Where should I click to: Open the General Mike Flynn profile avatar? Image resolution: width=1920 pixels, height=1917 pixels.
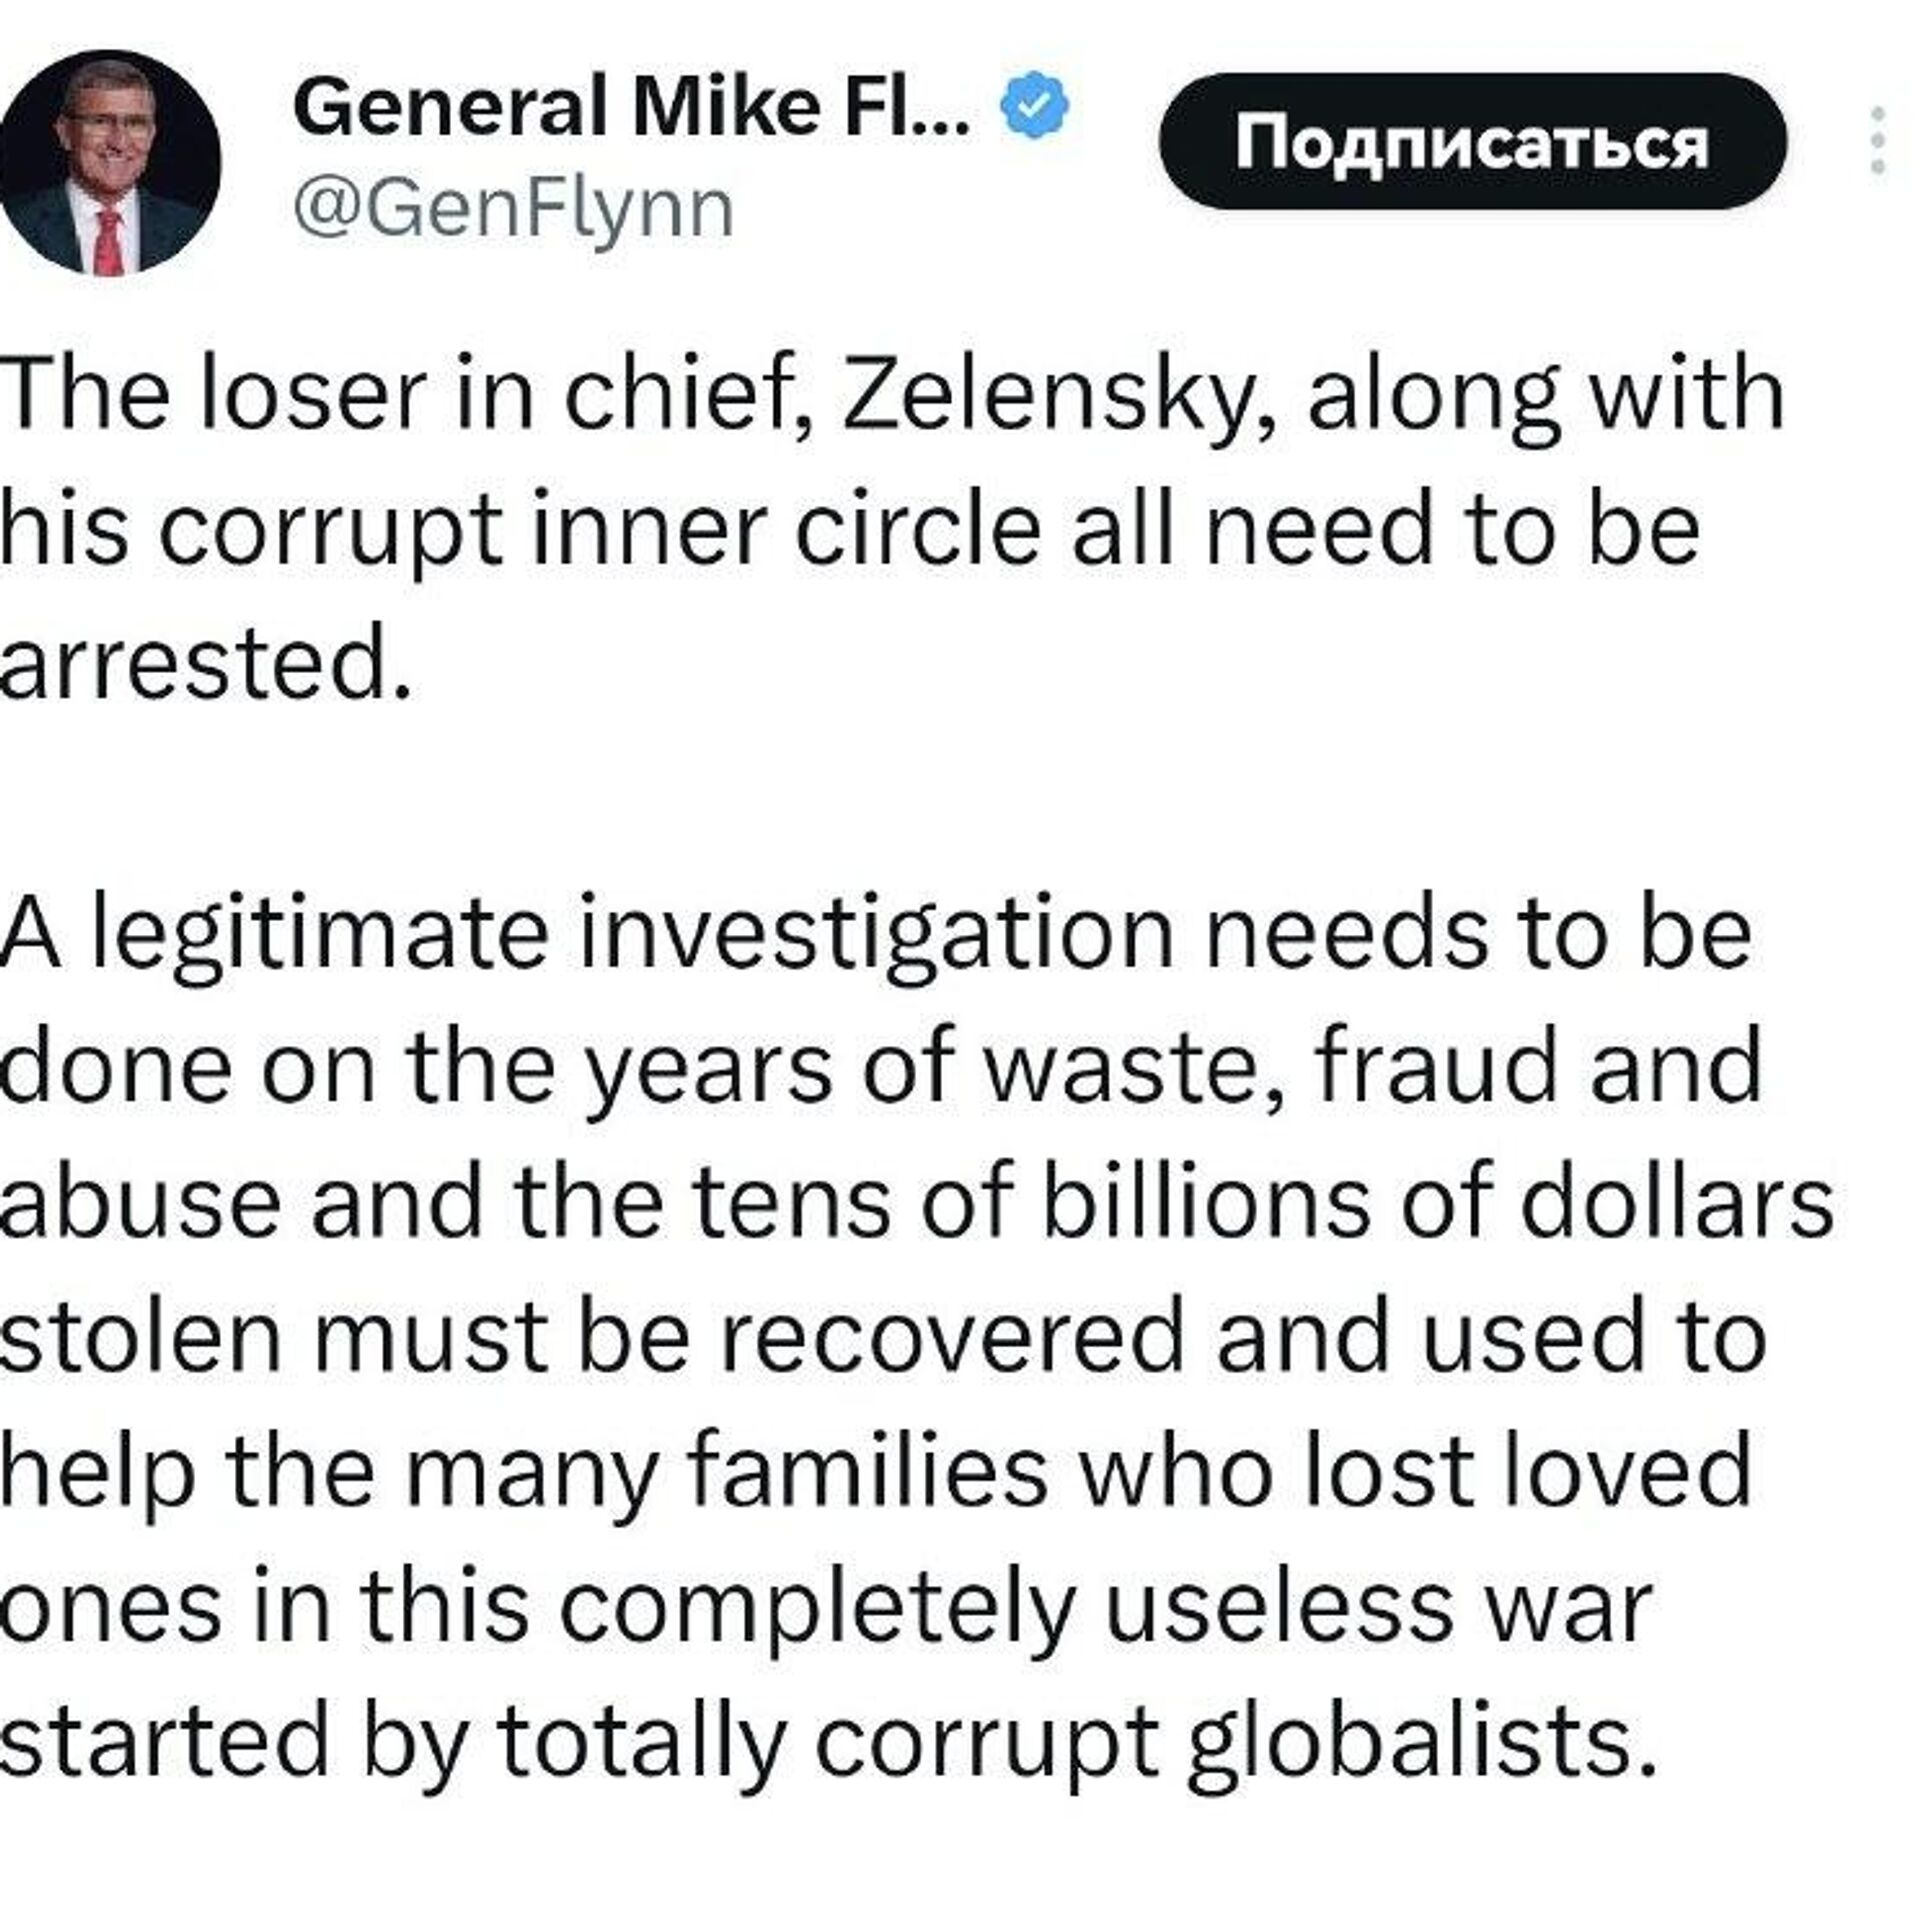(x=108, y=162)
